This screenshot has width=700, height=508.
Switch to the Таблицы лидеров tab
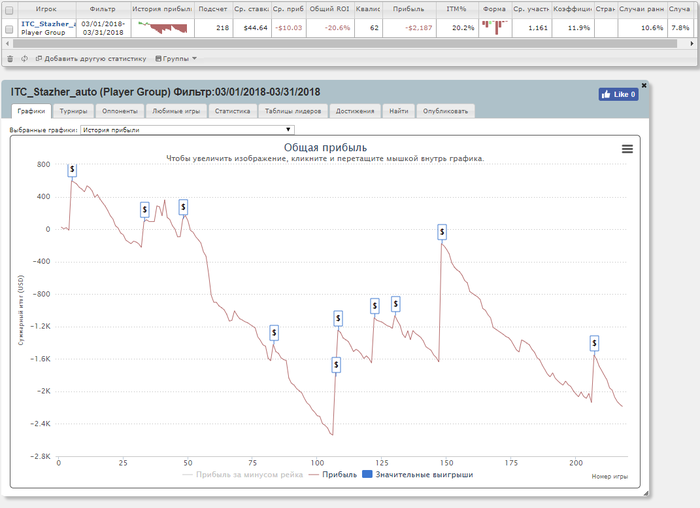click(x=293, y=111)
